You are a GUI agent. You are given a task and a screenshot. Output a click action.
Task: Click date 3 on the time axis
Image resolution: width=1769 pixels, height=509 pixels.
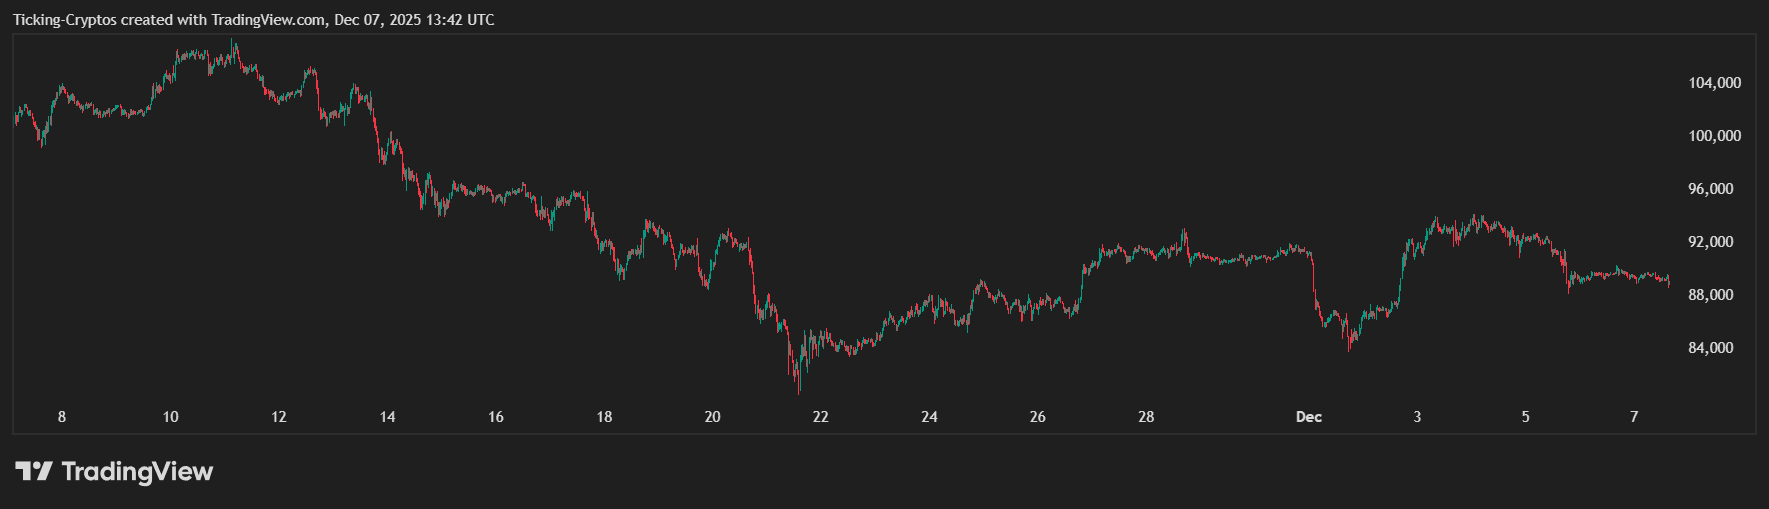tap(1417, 417)
